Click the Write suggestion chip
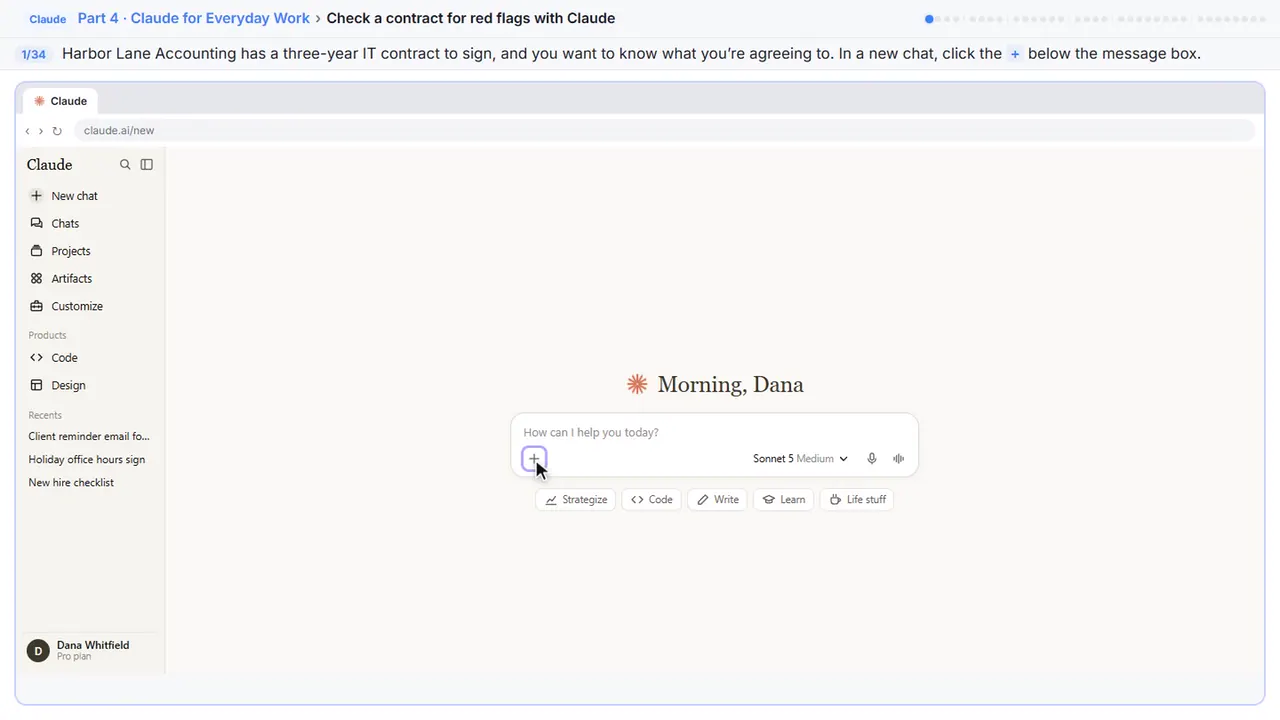The image size is (1280, 720). 718,499
